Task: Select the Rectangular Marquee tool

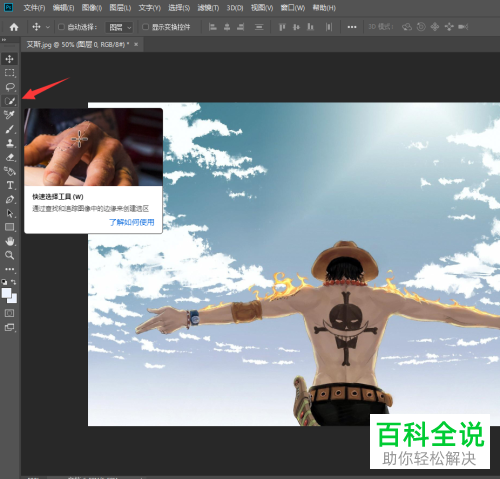Action: 9,73
